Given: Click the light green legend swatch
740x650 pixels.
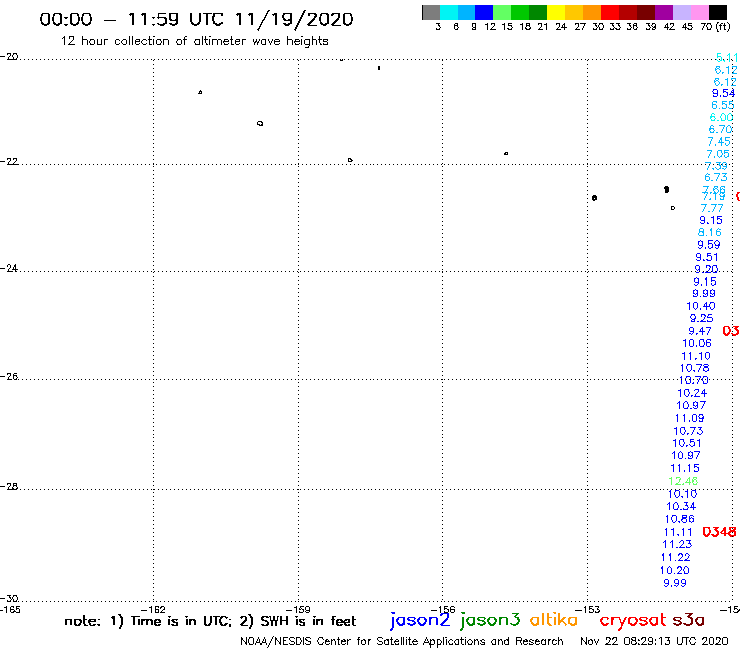Looking at the screenshot, I should click(x=502, y=12).
